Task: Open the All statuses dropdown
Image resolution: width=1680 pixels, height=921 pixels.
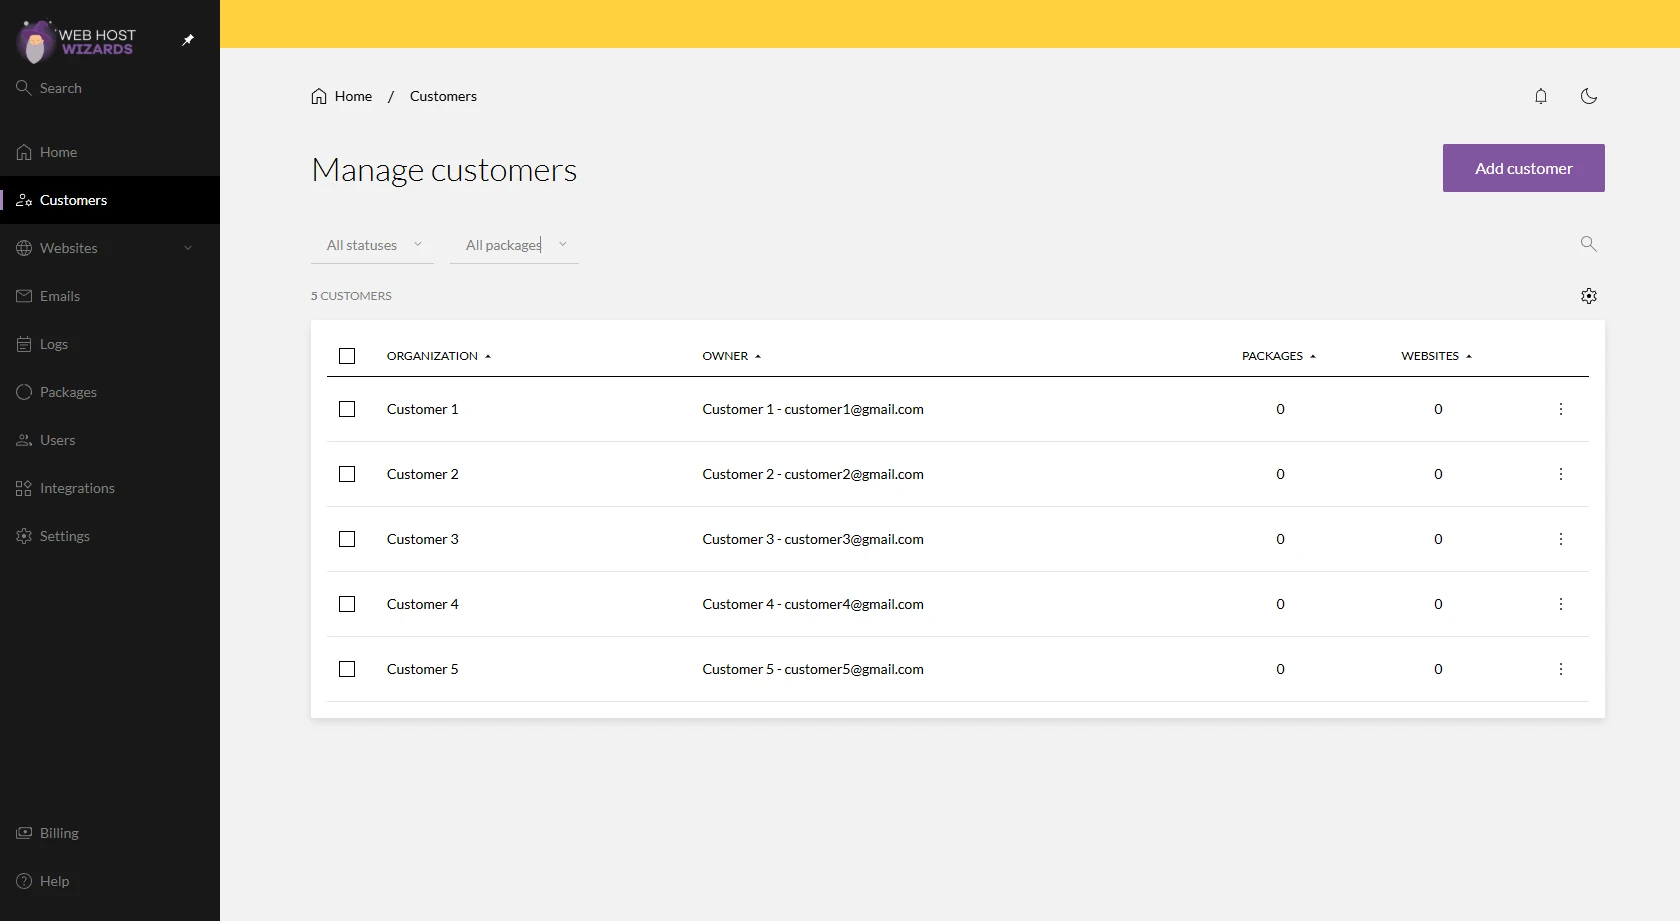Action: tap(372, 245)
